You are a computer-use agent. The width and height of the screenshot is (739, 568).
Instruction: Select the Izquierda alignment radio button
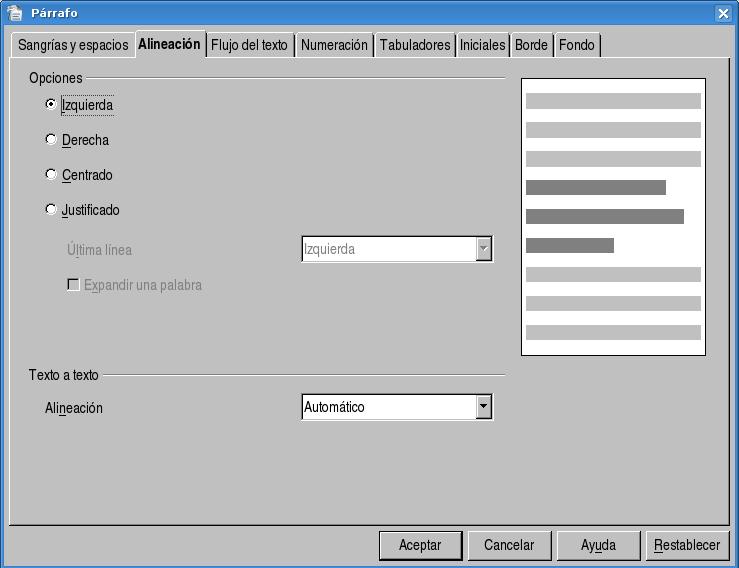51,104
